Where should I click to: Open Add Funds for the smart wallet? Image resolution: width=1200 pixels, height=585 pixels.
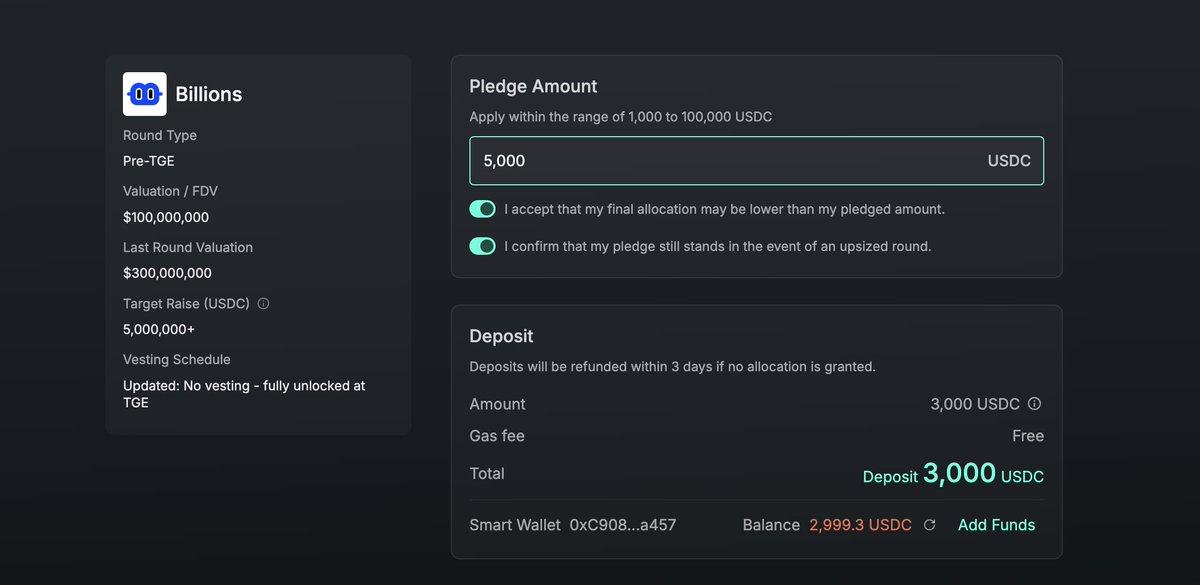tap(996, 525)
